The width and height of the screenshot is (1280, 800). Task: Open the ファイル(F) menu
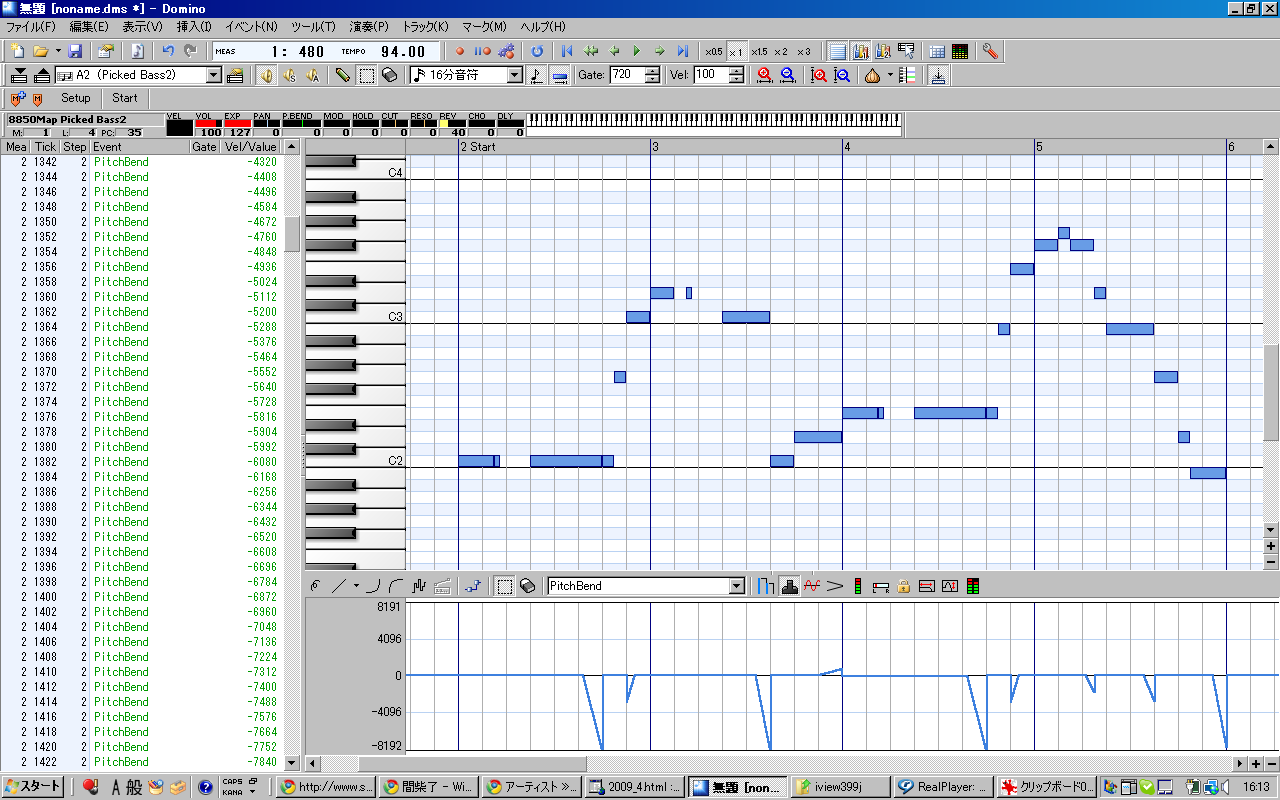(x=31, y=26)
